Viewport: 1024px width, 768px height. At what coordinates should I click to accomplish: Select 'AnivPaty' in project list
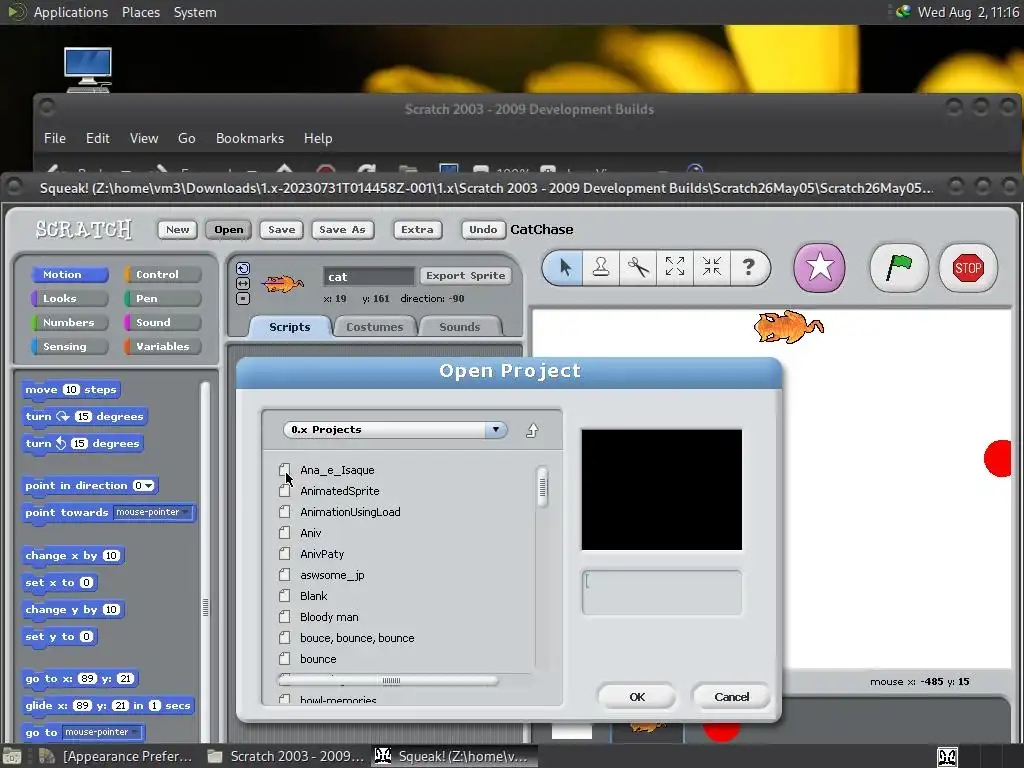(x=322, y=554)
